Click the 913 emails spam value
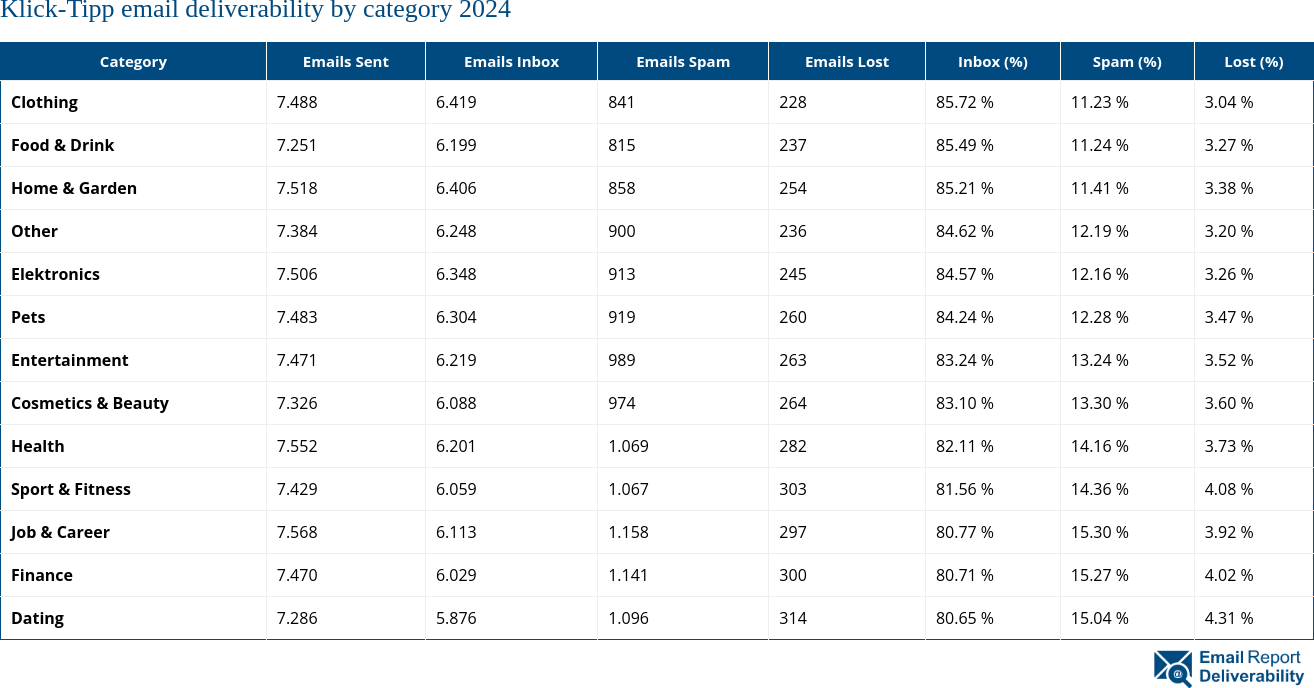The width and height of the screenshot is (1314, 688). (621, 274)
